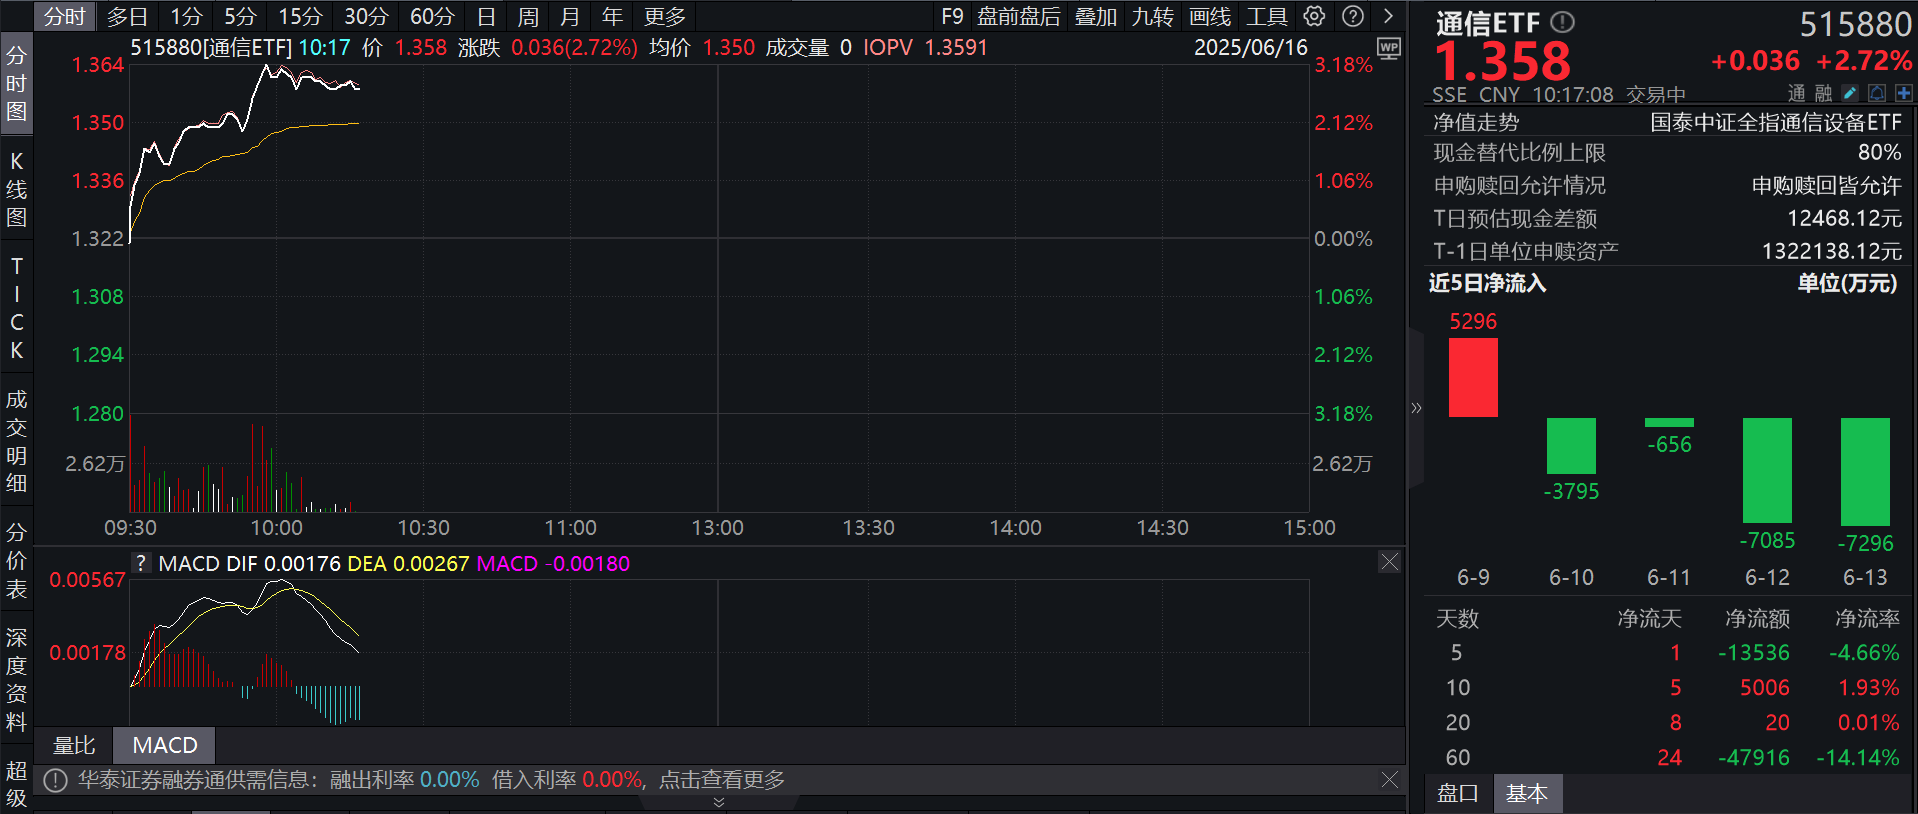Click the 60-day net flow rate -14.14%
Image resolution: width=1918 pixels, height=814 pixels.
tap(1858, 757)
